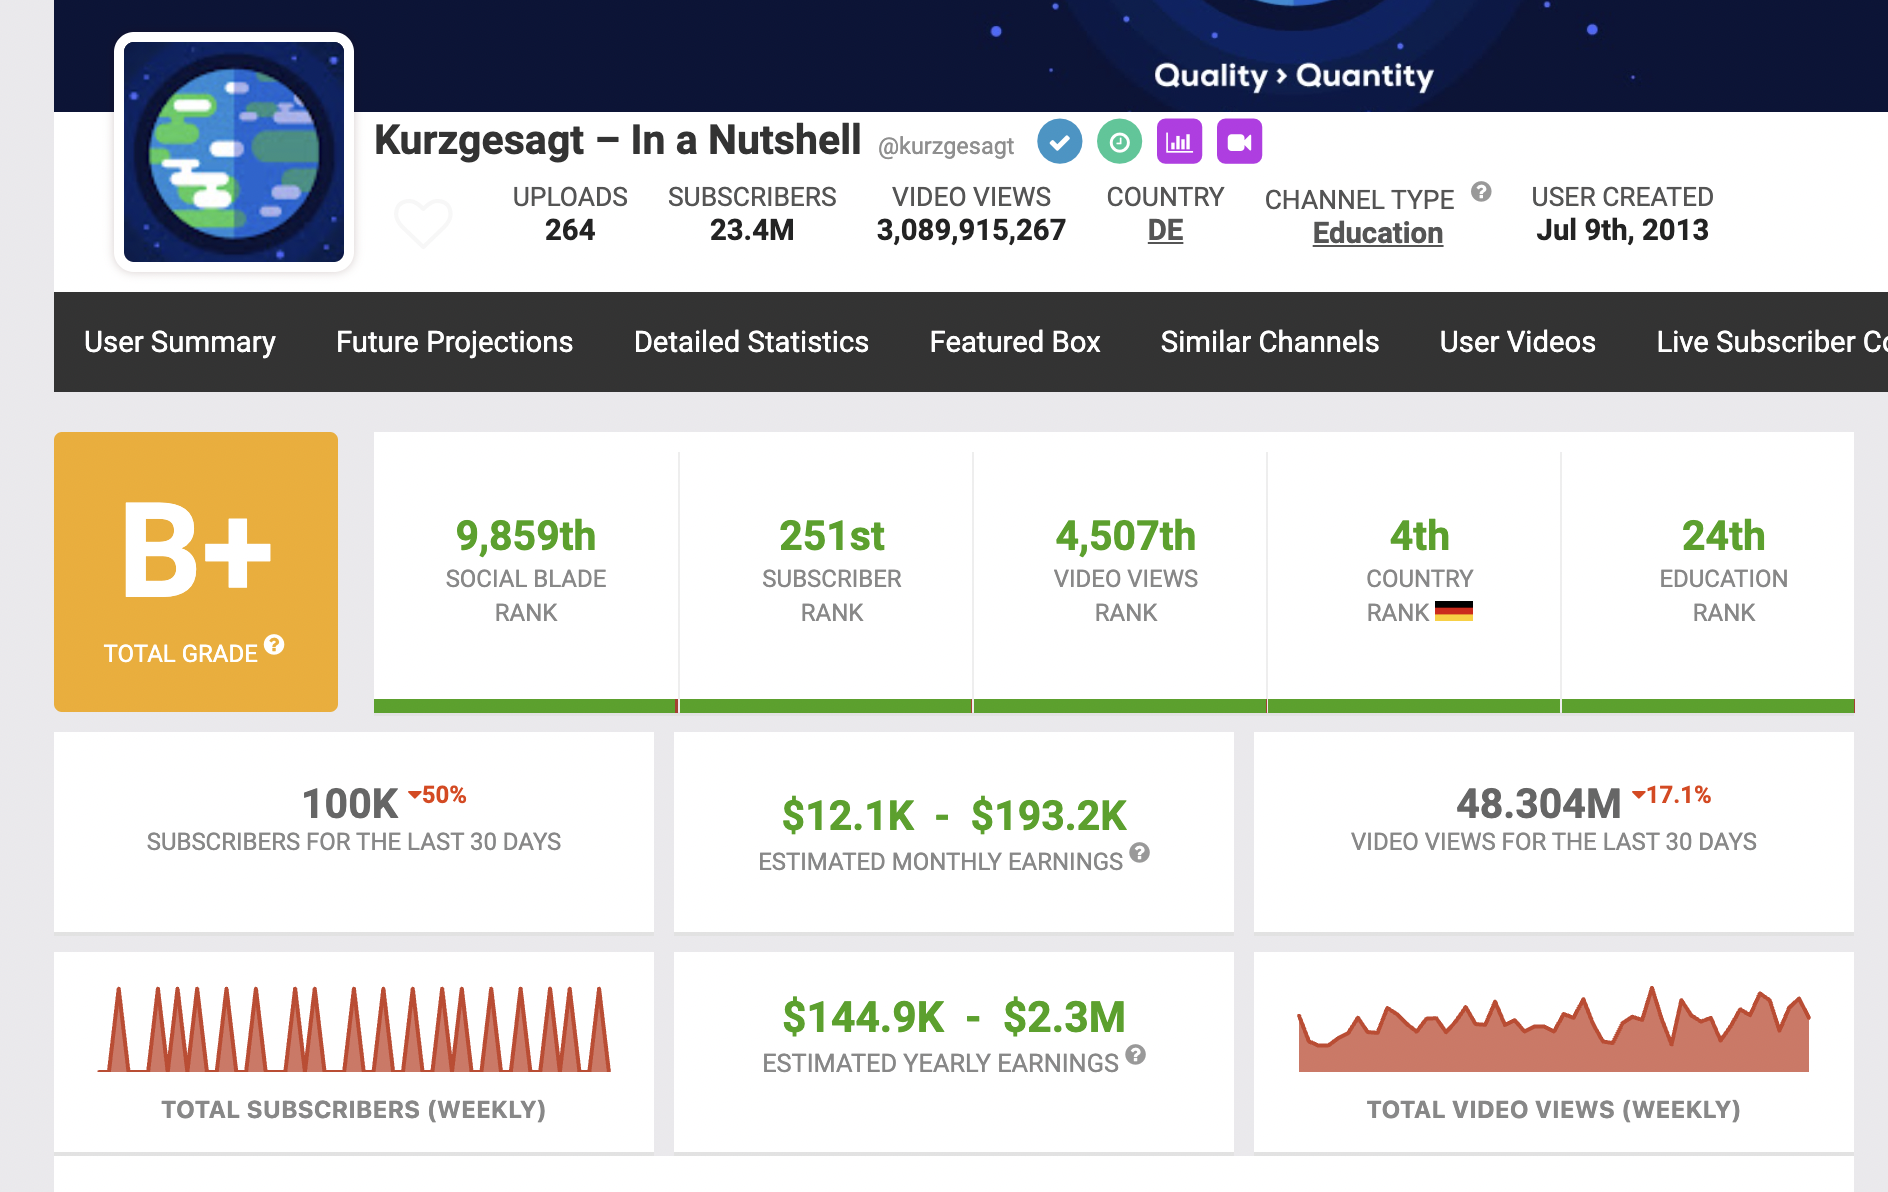Click the B+ total grade box
Screen dimensions: 1888x1192
[x=196, y=572]
